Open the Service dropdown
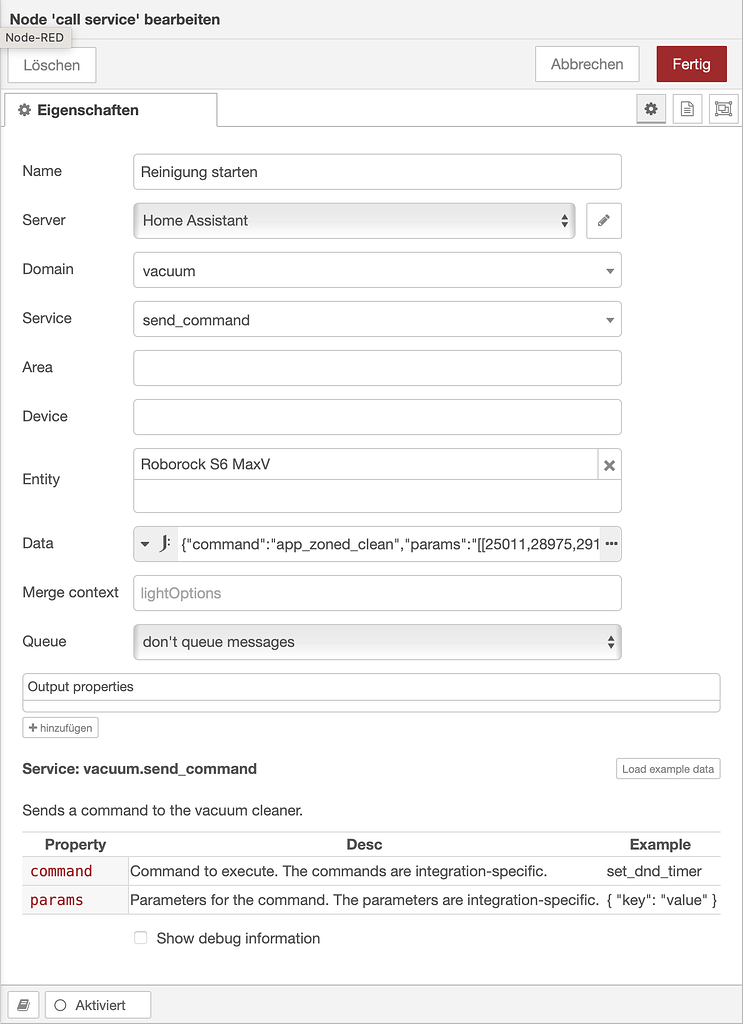The image size is (743, 1024). coord(608,319)
